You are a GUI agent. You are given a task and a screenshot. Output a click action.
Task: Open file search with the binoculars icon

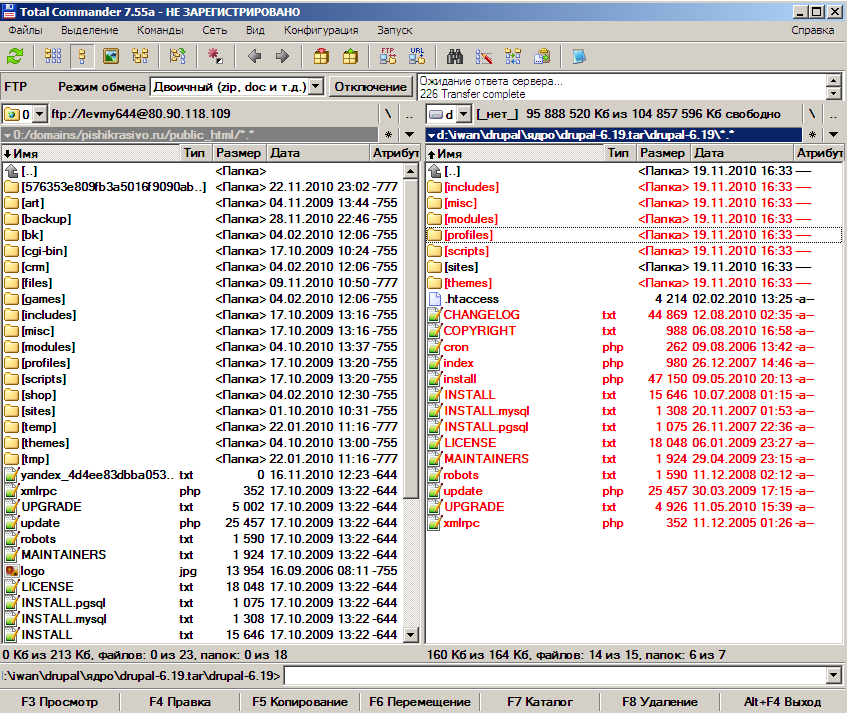(455, 56)
